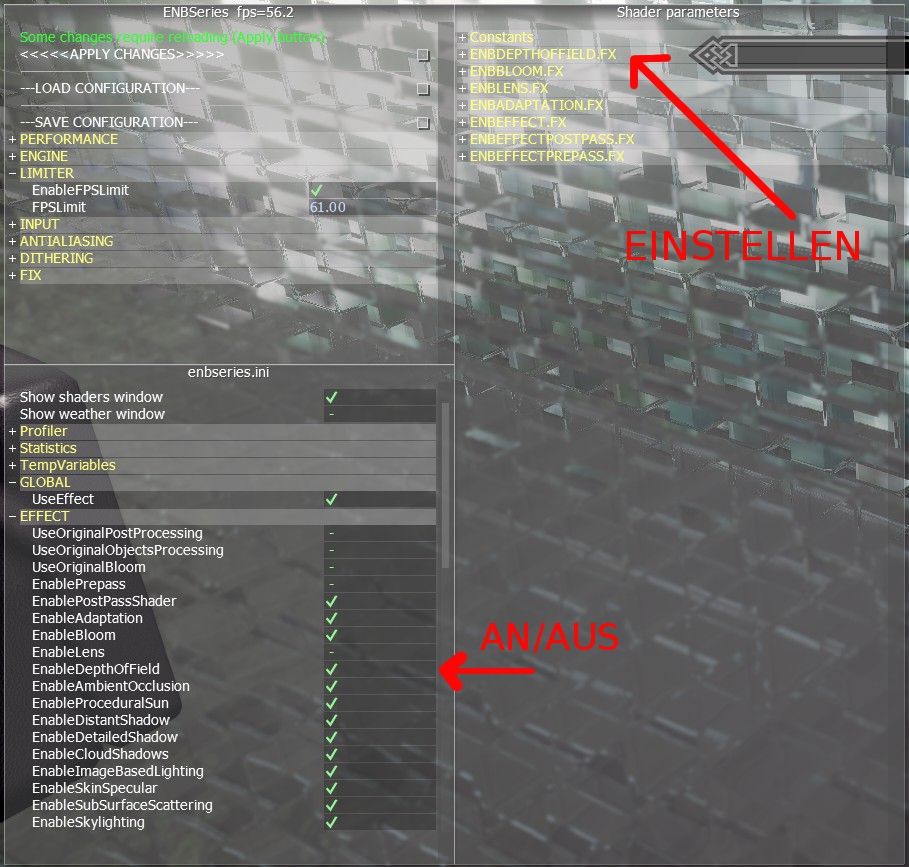Expand the TempVariables section
This screenshot has width=909, height=867.
[x=12, y=465]
